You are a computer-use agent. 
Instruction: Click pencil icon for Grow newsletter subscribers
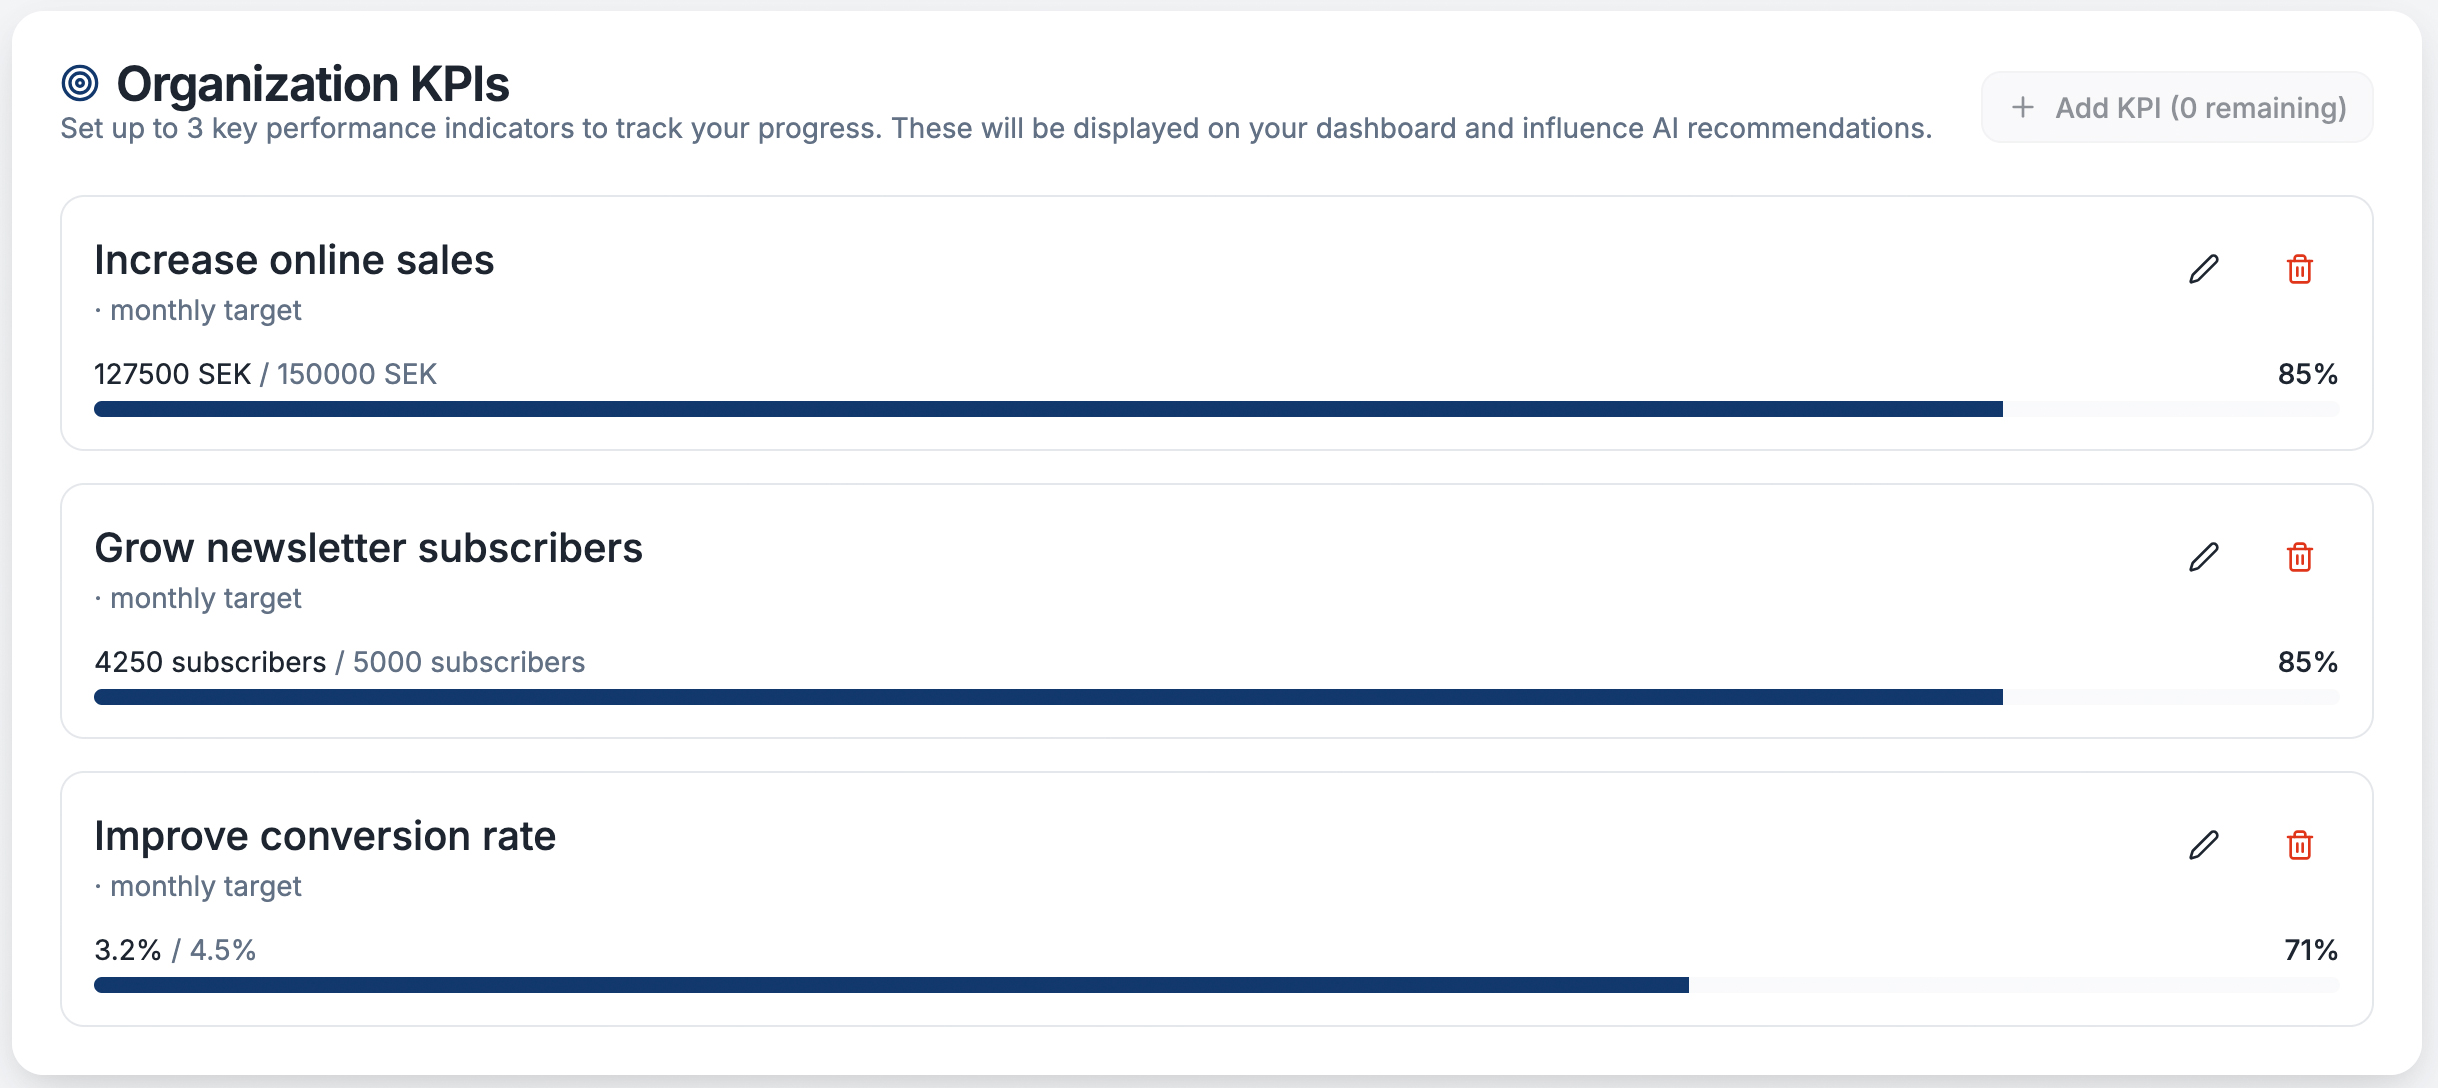tap(2203, 557)
